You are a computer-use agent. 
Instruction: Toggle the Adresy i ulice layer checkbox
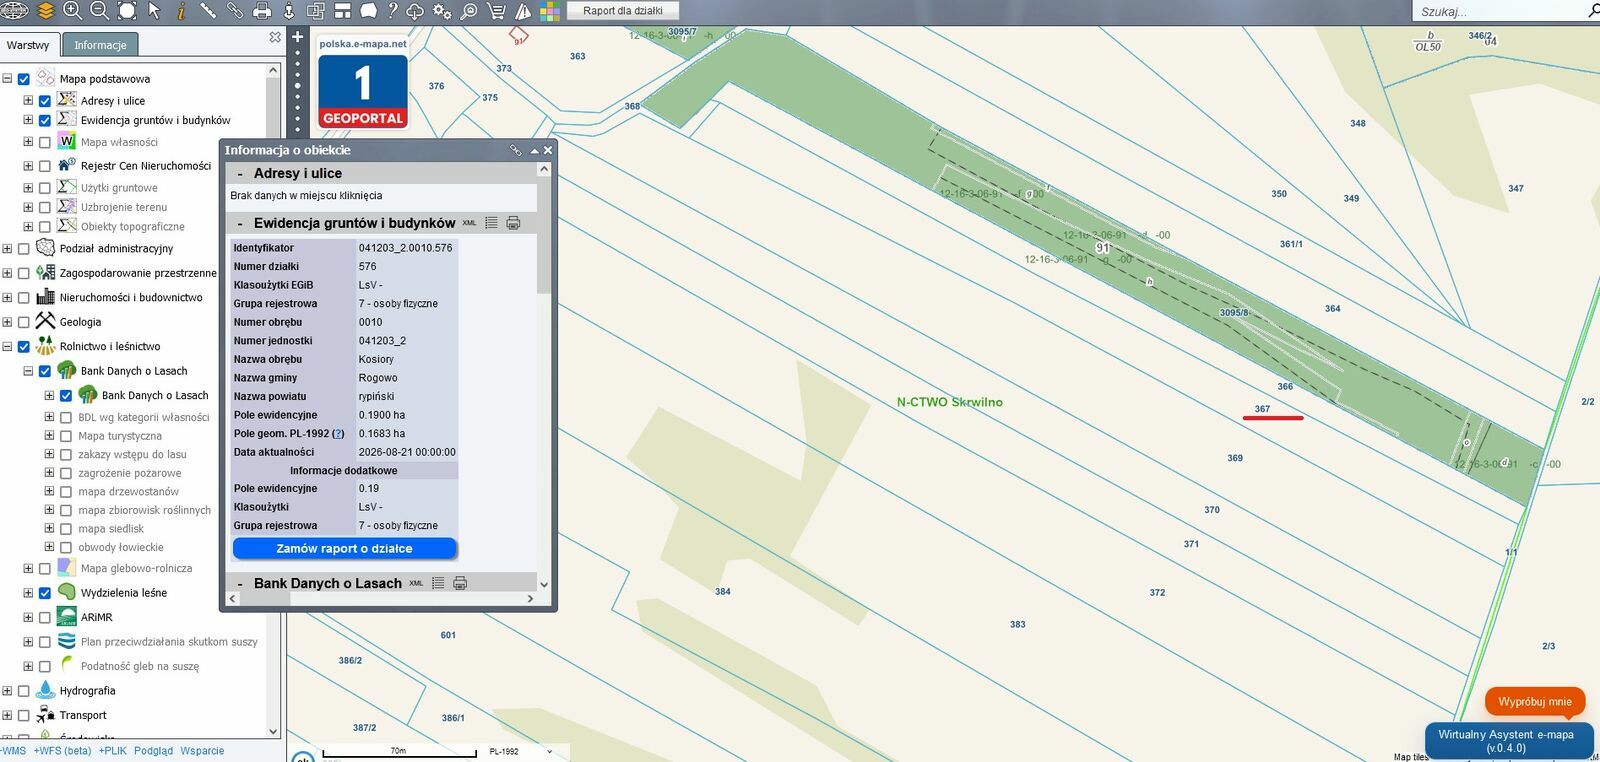tap(45, 101)
